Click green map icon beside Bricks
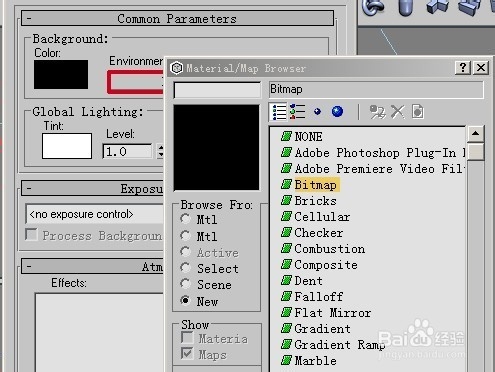The width and height of the screenshot is (495, 372). click(x=286, y=200)
